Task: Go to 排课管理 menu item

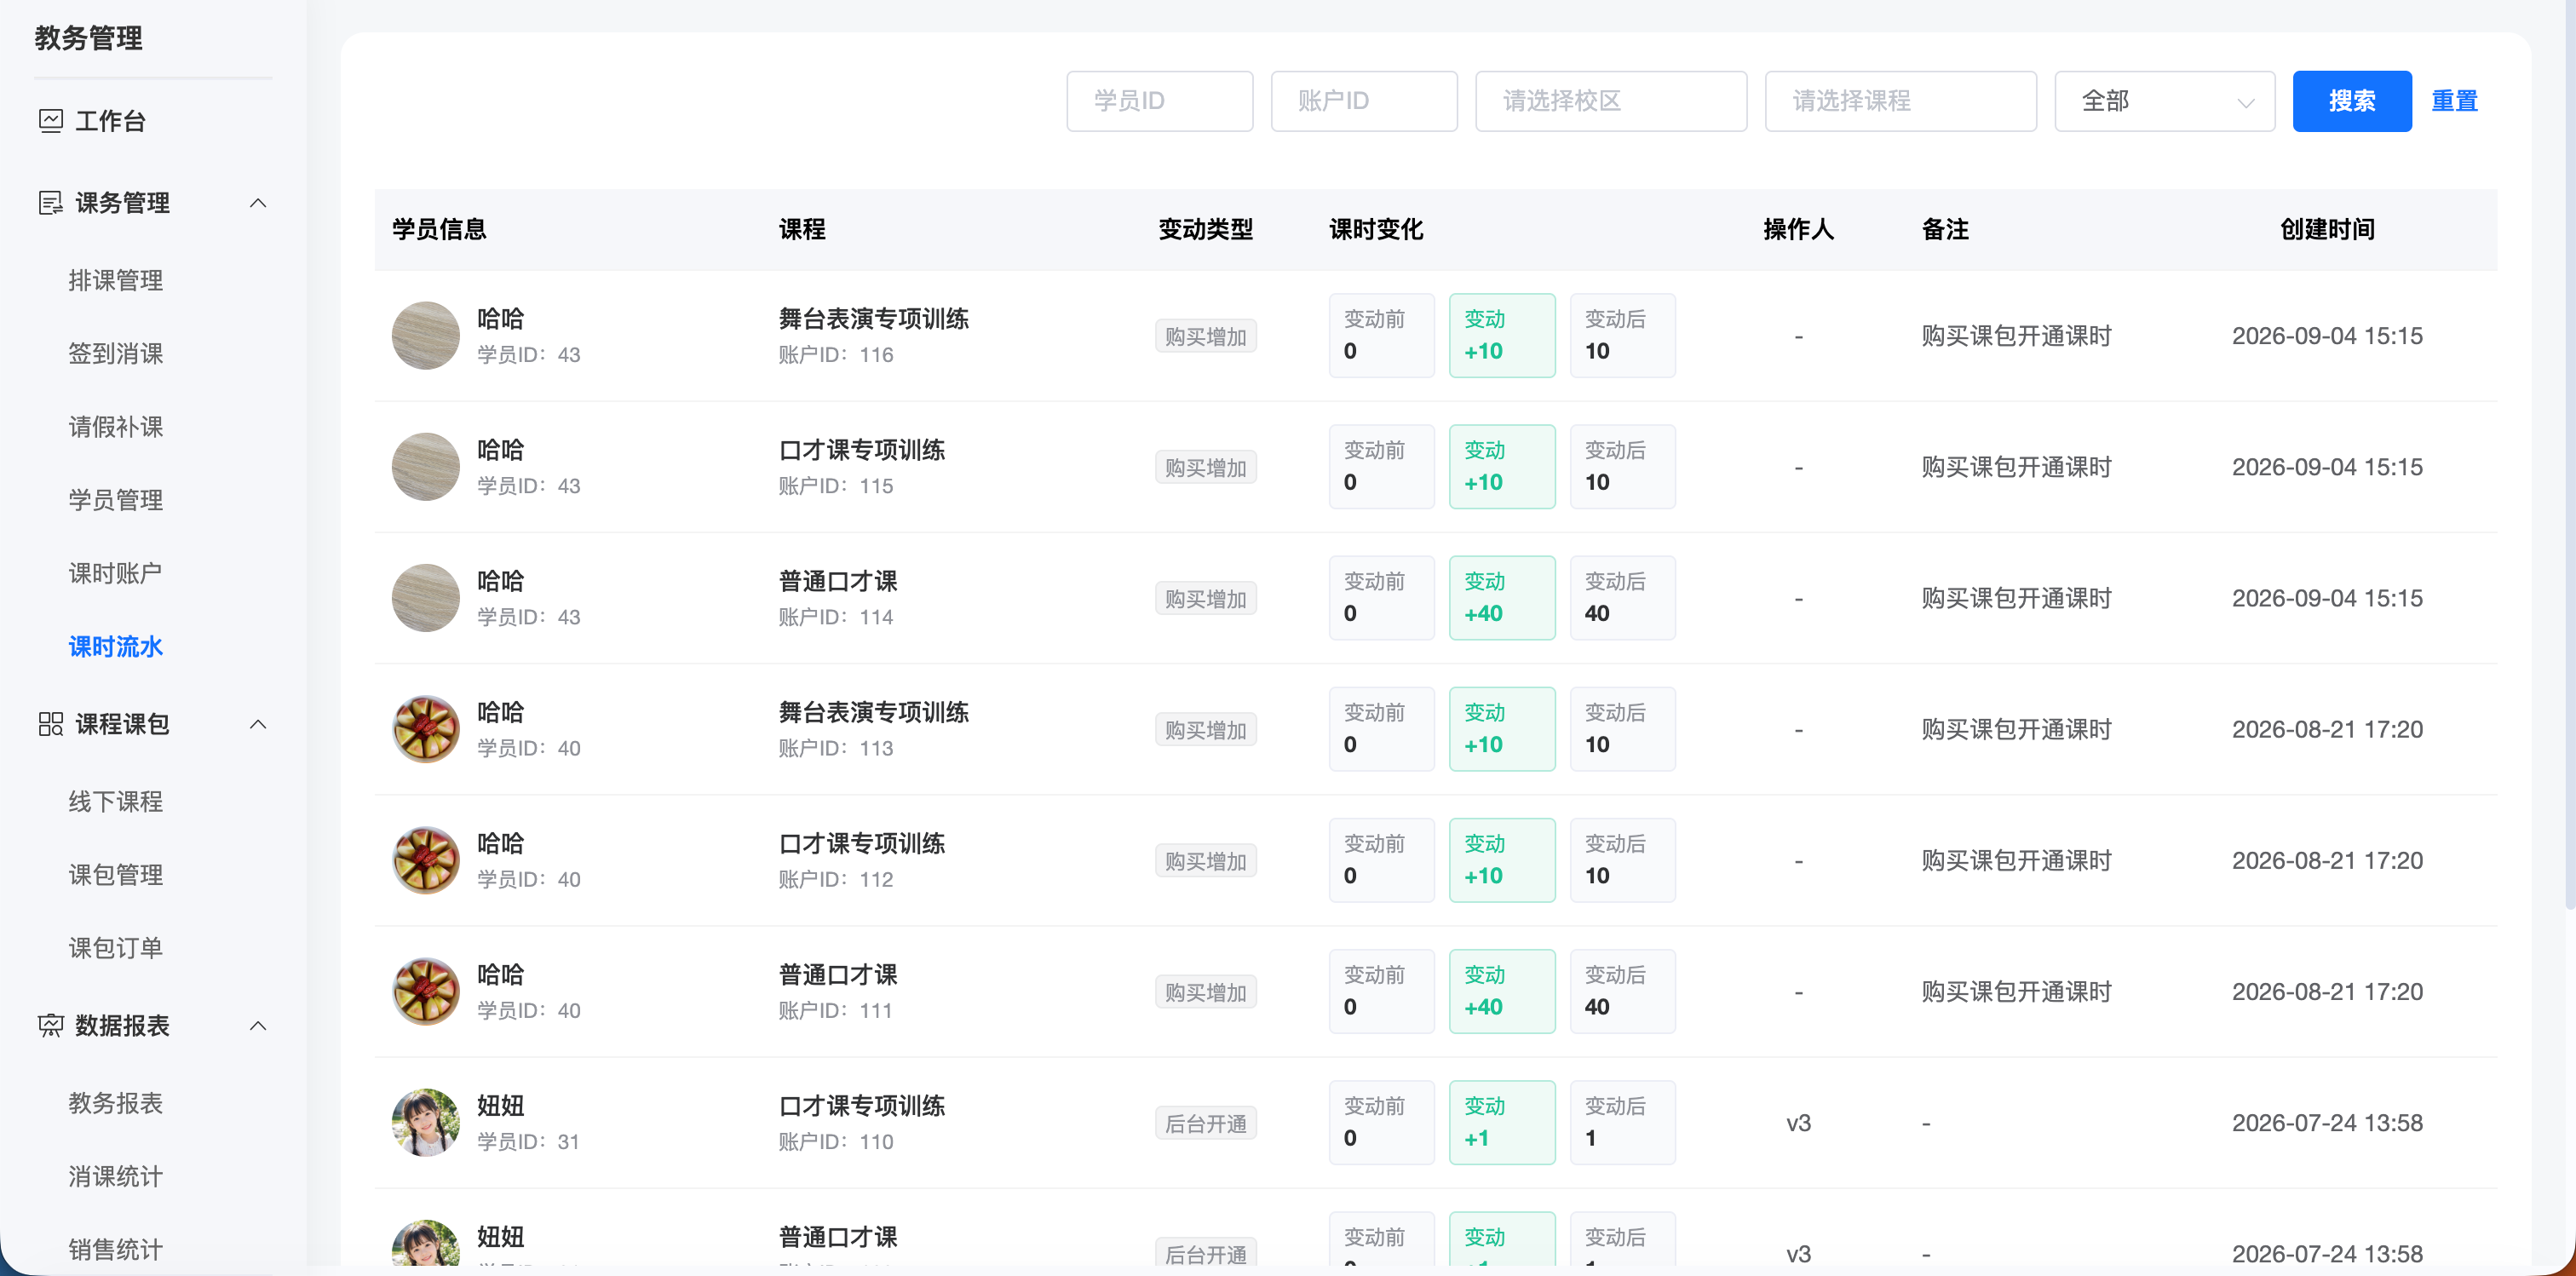Action: coord(116,280)
